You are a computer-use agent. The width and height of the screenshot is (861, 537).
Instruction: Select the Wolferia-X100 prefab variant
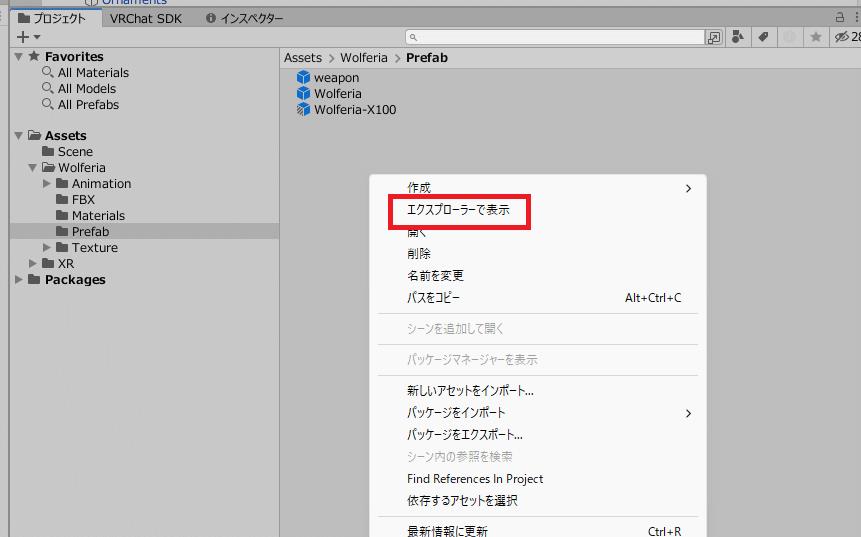click(x=355, y=109)
